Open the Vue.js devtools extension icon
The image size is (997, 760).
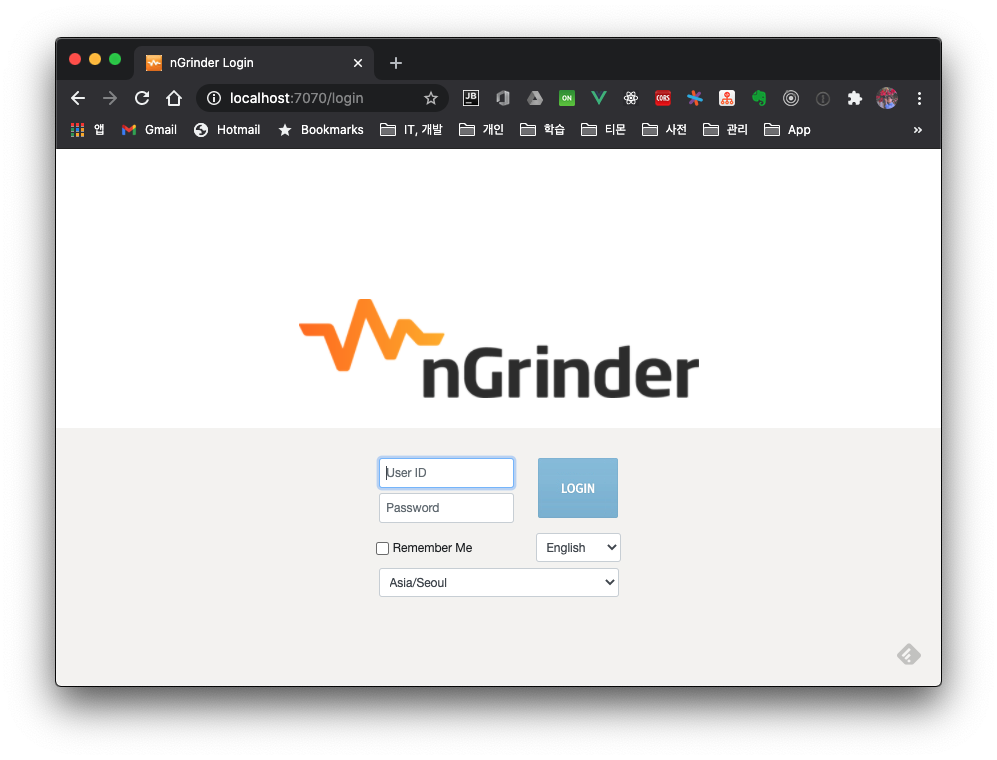click(x=599, y=98)
